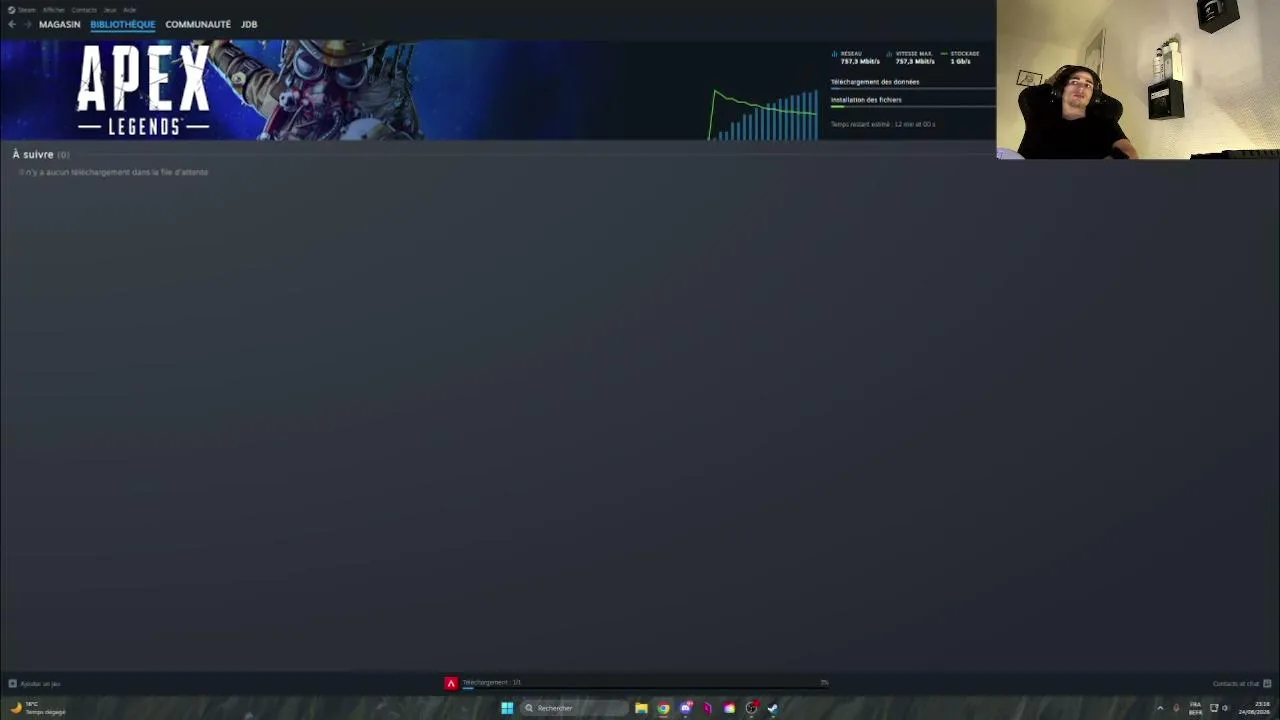The height and width of the screenshot is (720, 1280).
Task: Open Contacts et chat
Action: (1241, 684)
